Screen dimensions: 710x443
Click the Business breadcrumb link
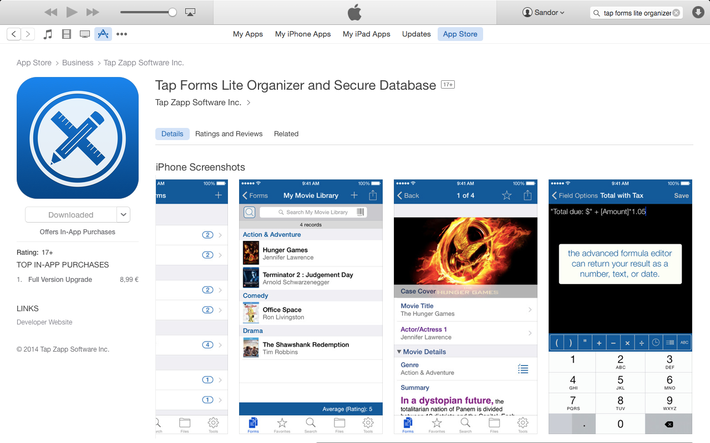click(77, 62)
